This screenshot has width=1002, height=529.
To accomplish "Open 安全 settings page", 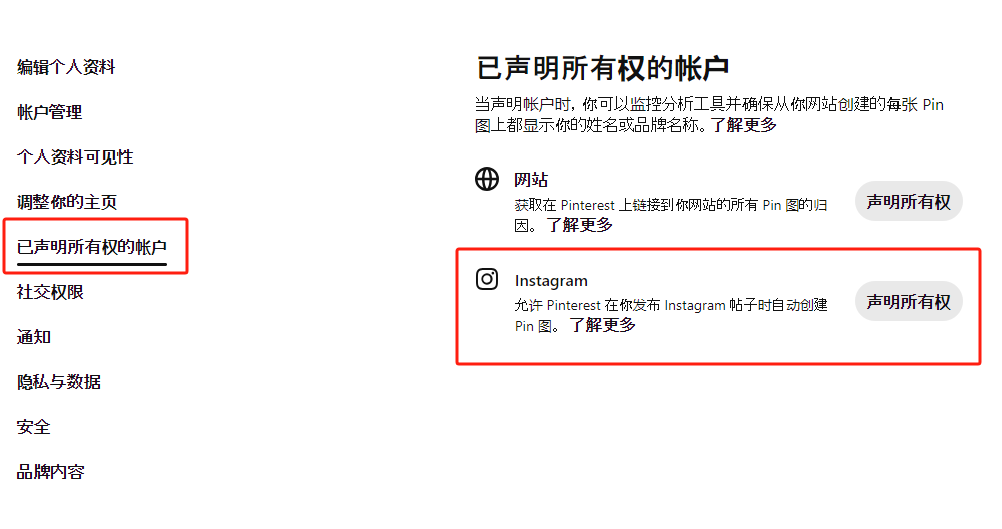I will [33, 427].
